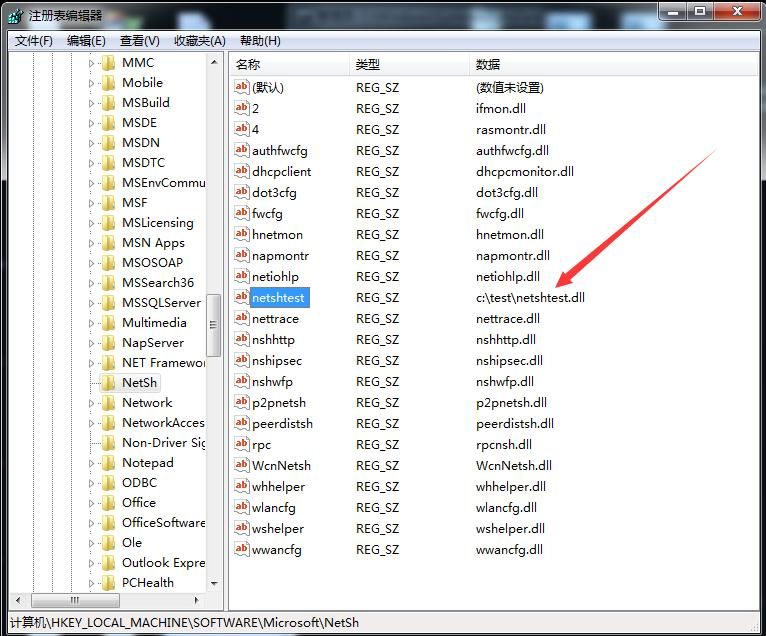Expand the Network tree node
This screenshot has height=636, width=766.
[x=91, y=403]
